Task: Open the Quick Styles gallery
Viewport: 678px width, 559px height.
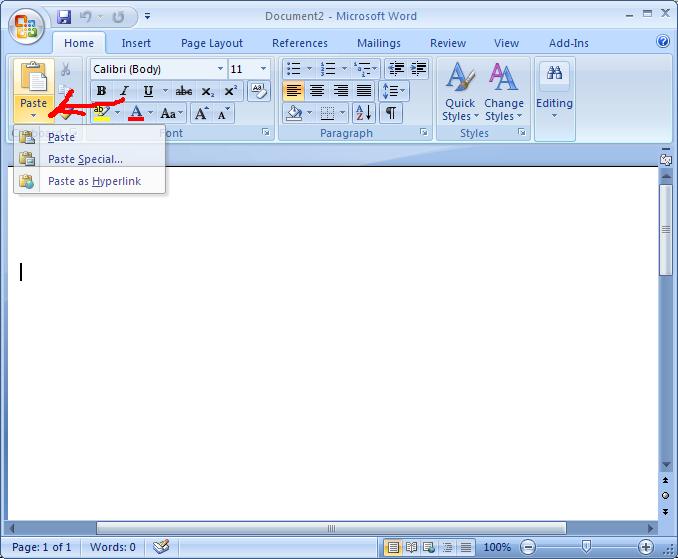Action: (460, 91)
